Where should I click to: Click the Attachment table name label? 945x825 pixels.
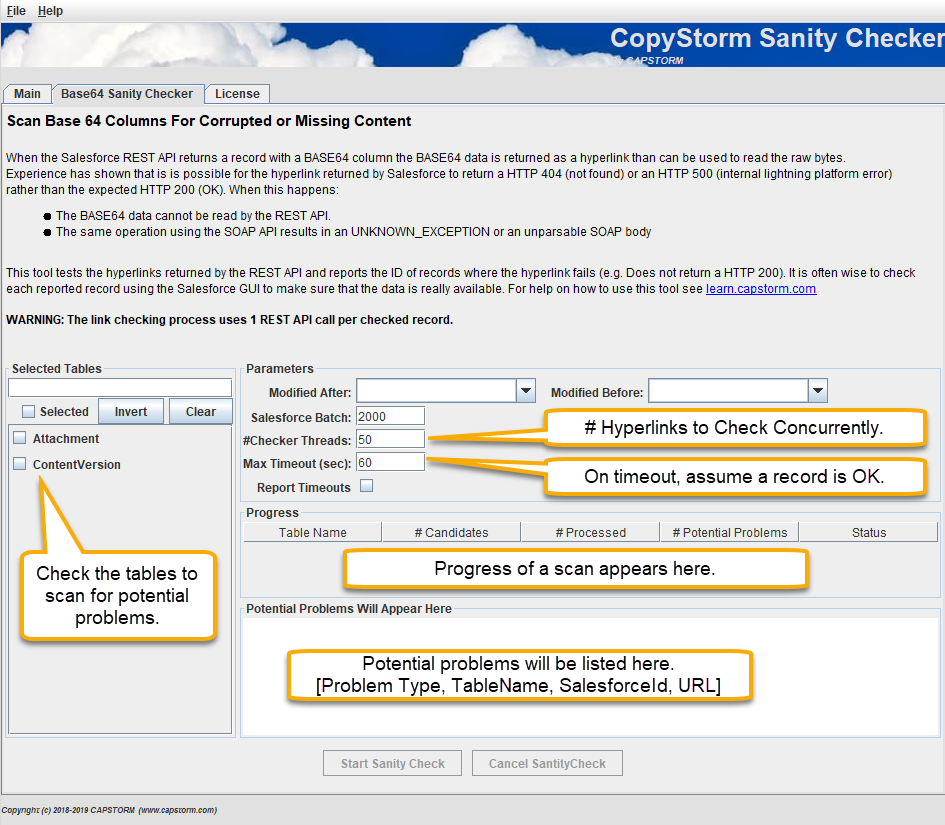pos(66,439)
